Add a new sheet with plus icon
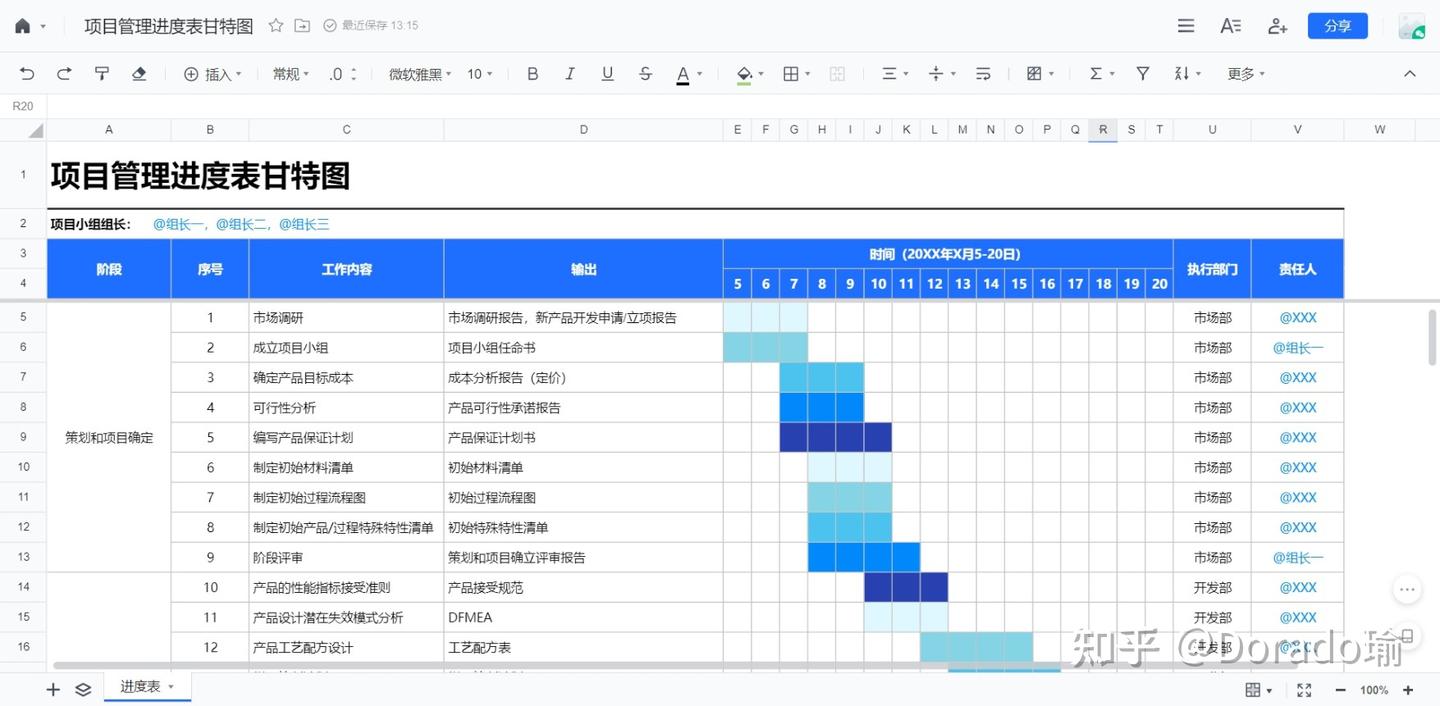This screenshot has height=706, width=1440. (53, 689)
